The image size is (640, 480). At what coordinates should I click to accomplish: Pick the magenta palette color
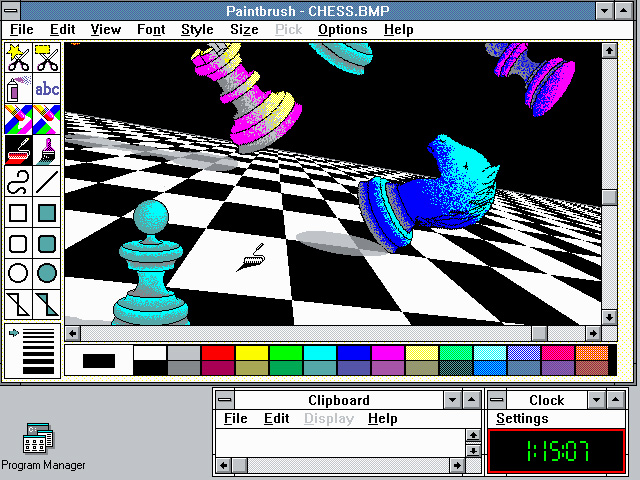pyautogui.click(x=388, y=353)
